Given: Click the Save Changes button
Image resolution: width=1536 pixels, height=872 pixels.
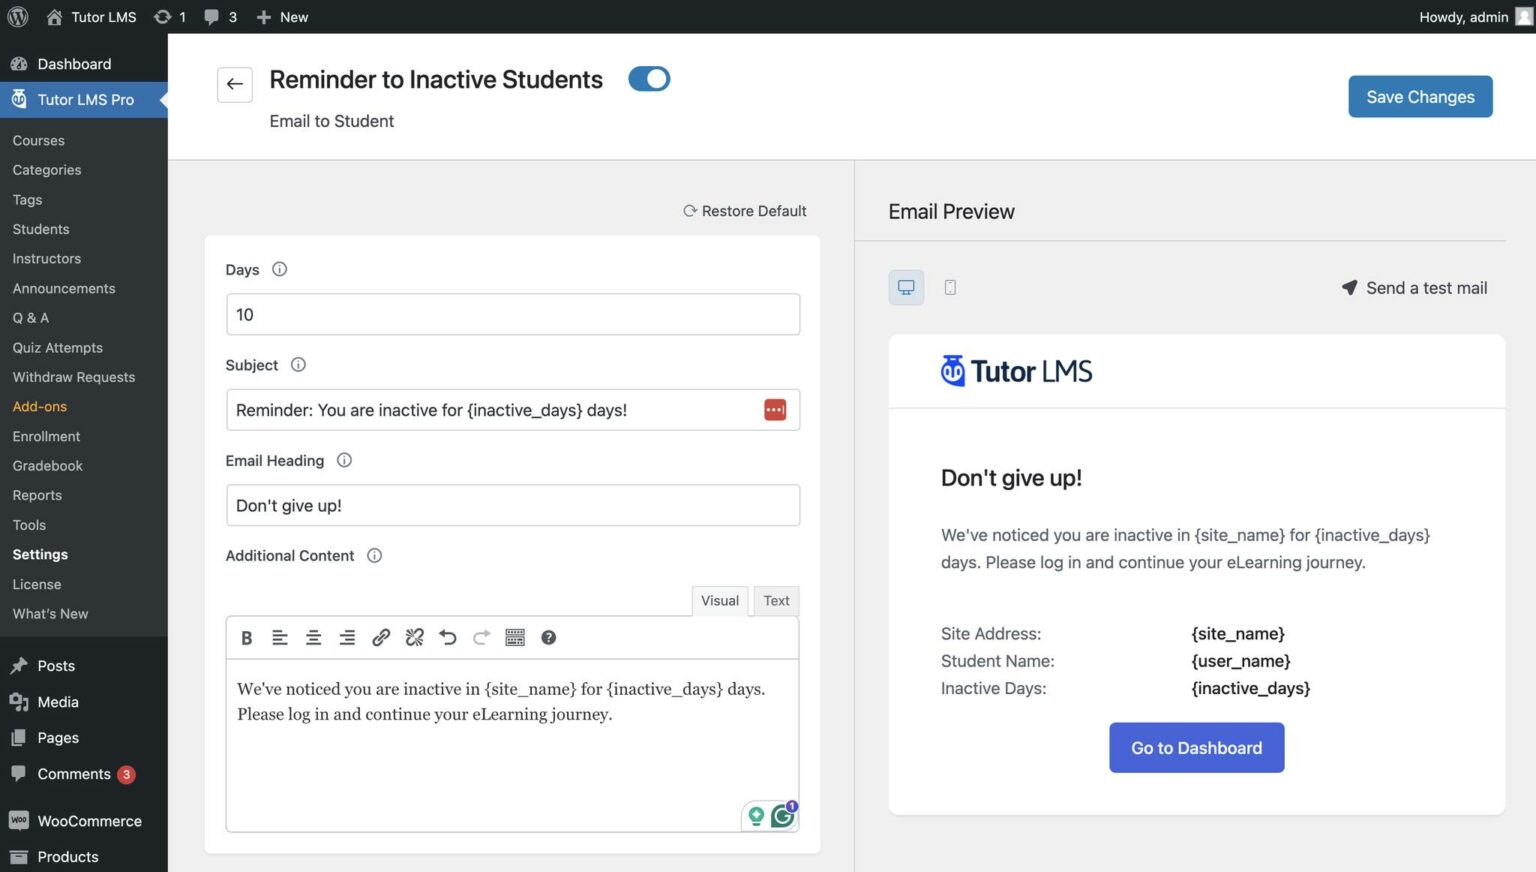Looking at the screenshot, I should pyautogui.click(x=1420, y=96).
